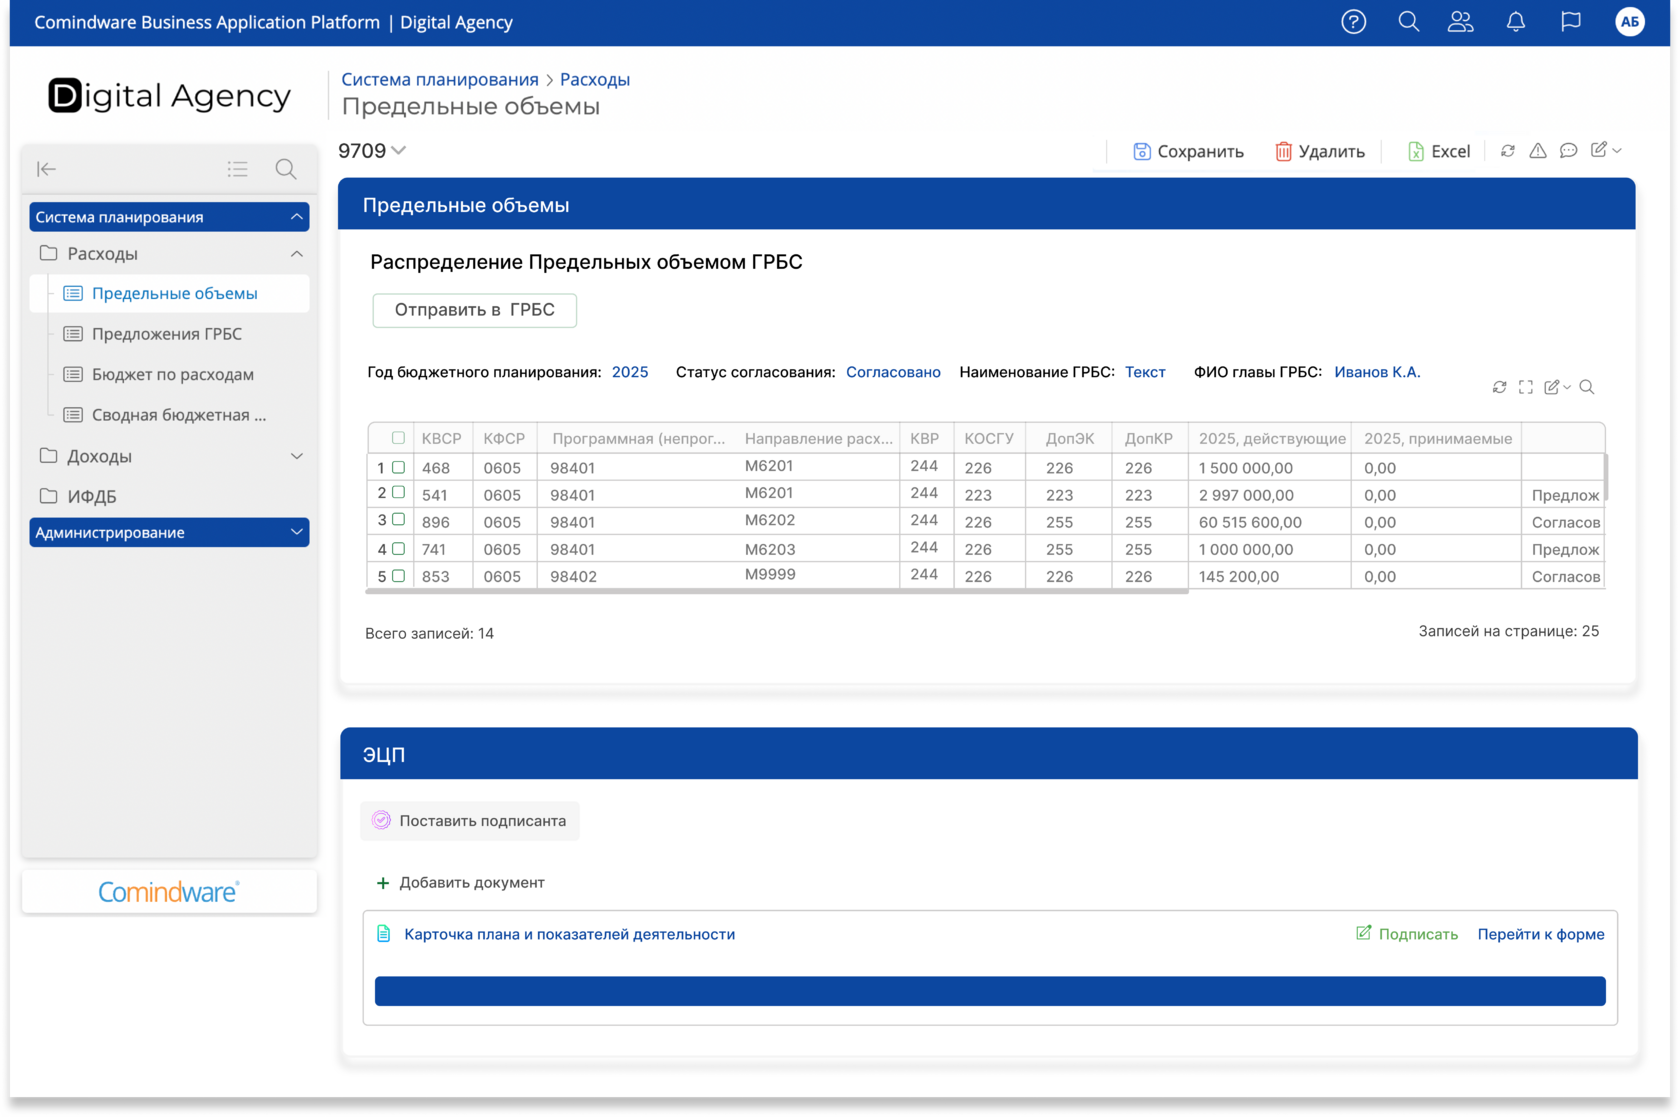Collapse the sidebar navigation panel arrow

46,169
